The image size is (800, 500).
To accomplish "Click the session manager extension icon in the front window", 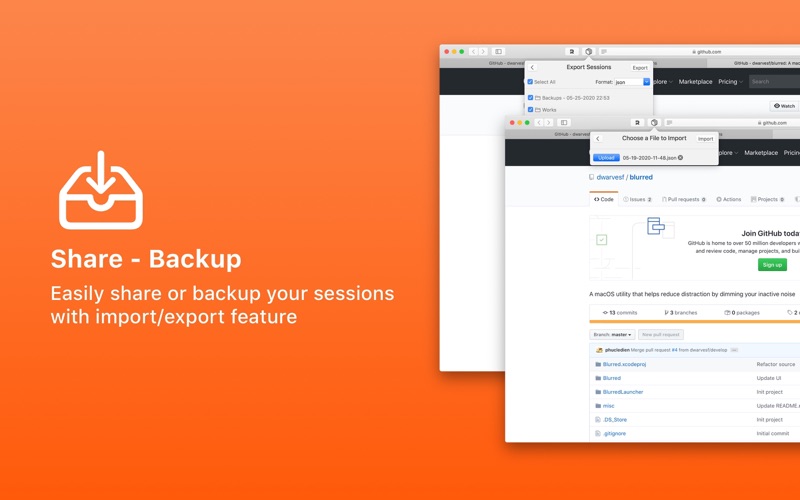I will (x=654, y=122).
